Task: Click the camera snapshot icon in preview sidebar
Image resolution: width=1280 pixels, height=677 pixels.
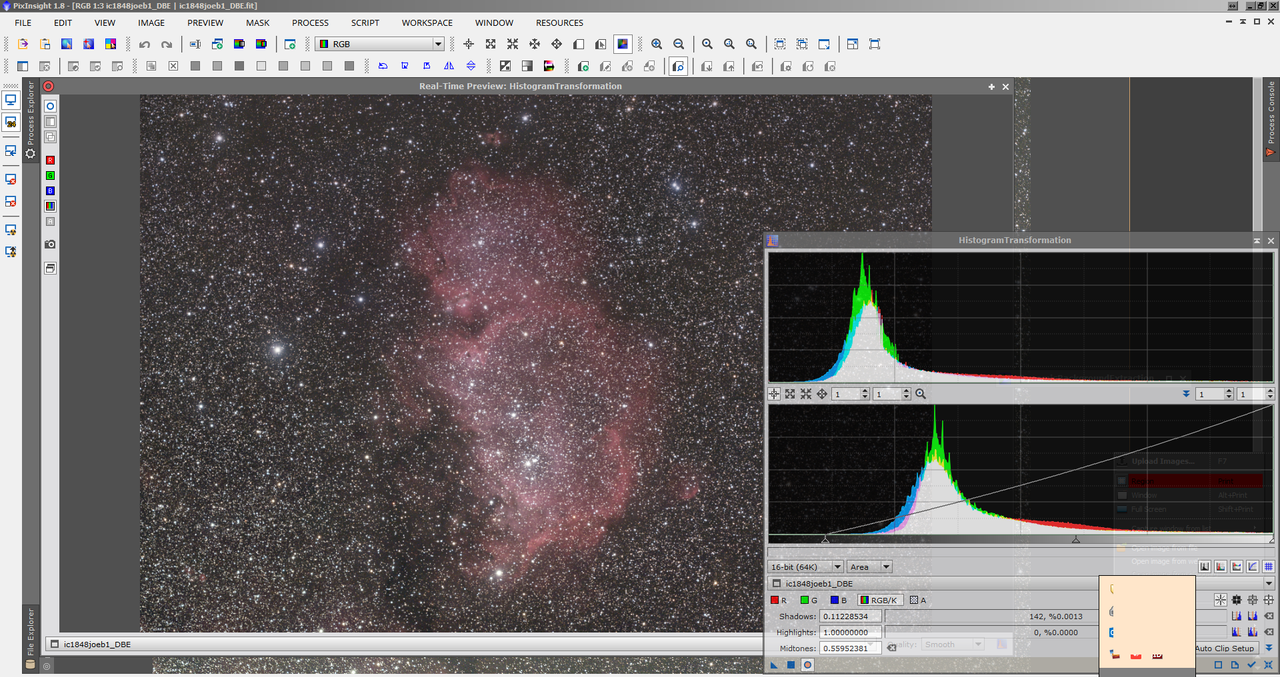Action: 50,244
